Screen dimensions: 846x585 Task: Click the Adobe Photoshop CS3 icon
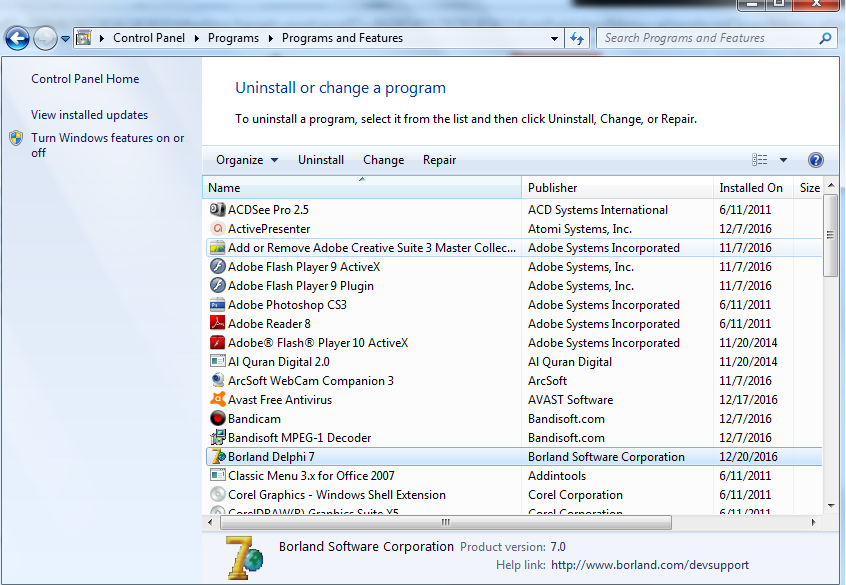[217, 304]
